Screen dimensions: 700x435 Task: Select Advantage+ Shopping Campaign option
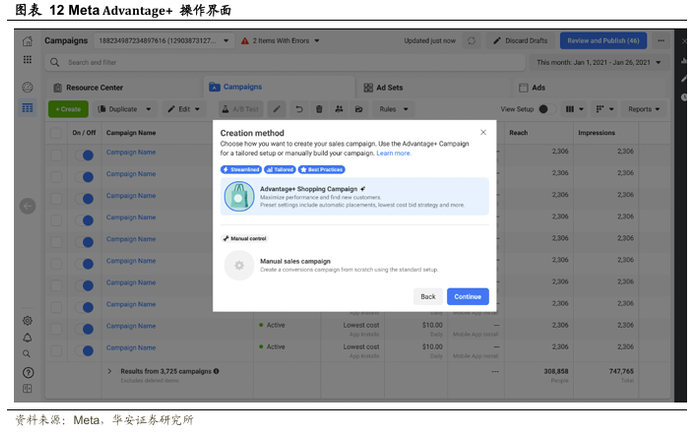(x=354, y=197)
